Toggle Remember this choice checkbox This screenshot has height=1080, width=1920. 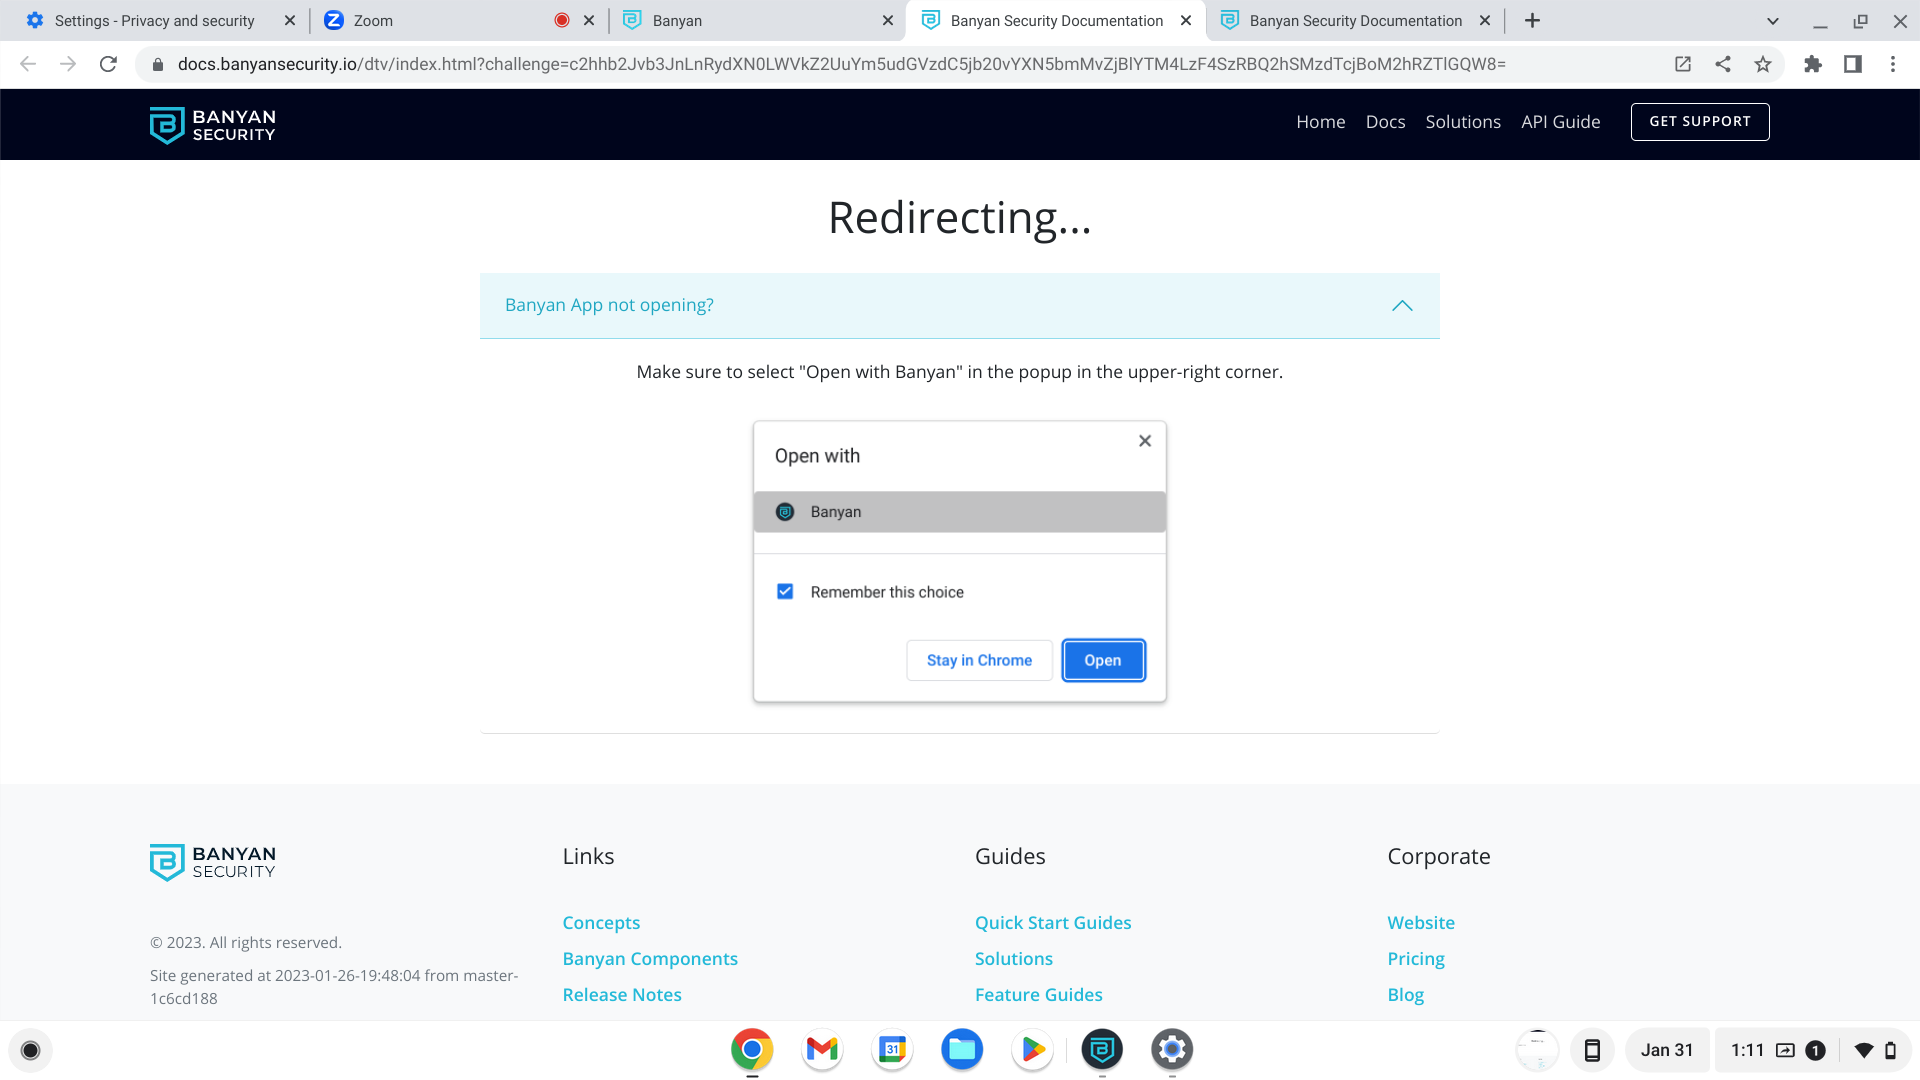coord(785,592)
